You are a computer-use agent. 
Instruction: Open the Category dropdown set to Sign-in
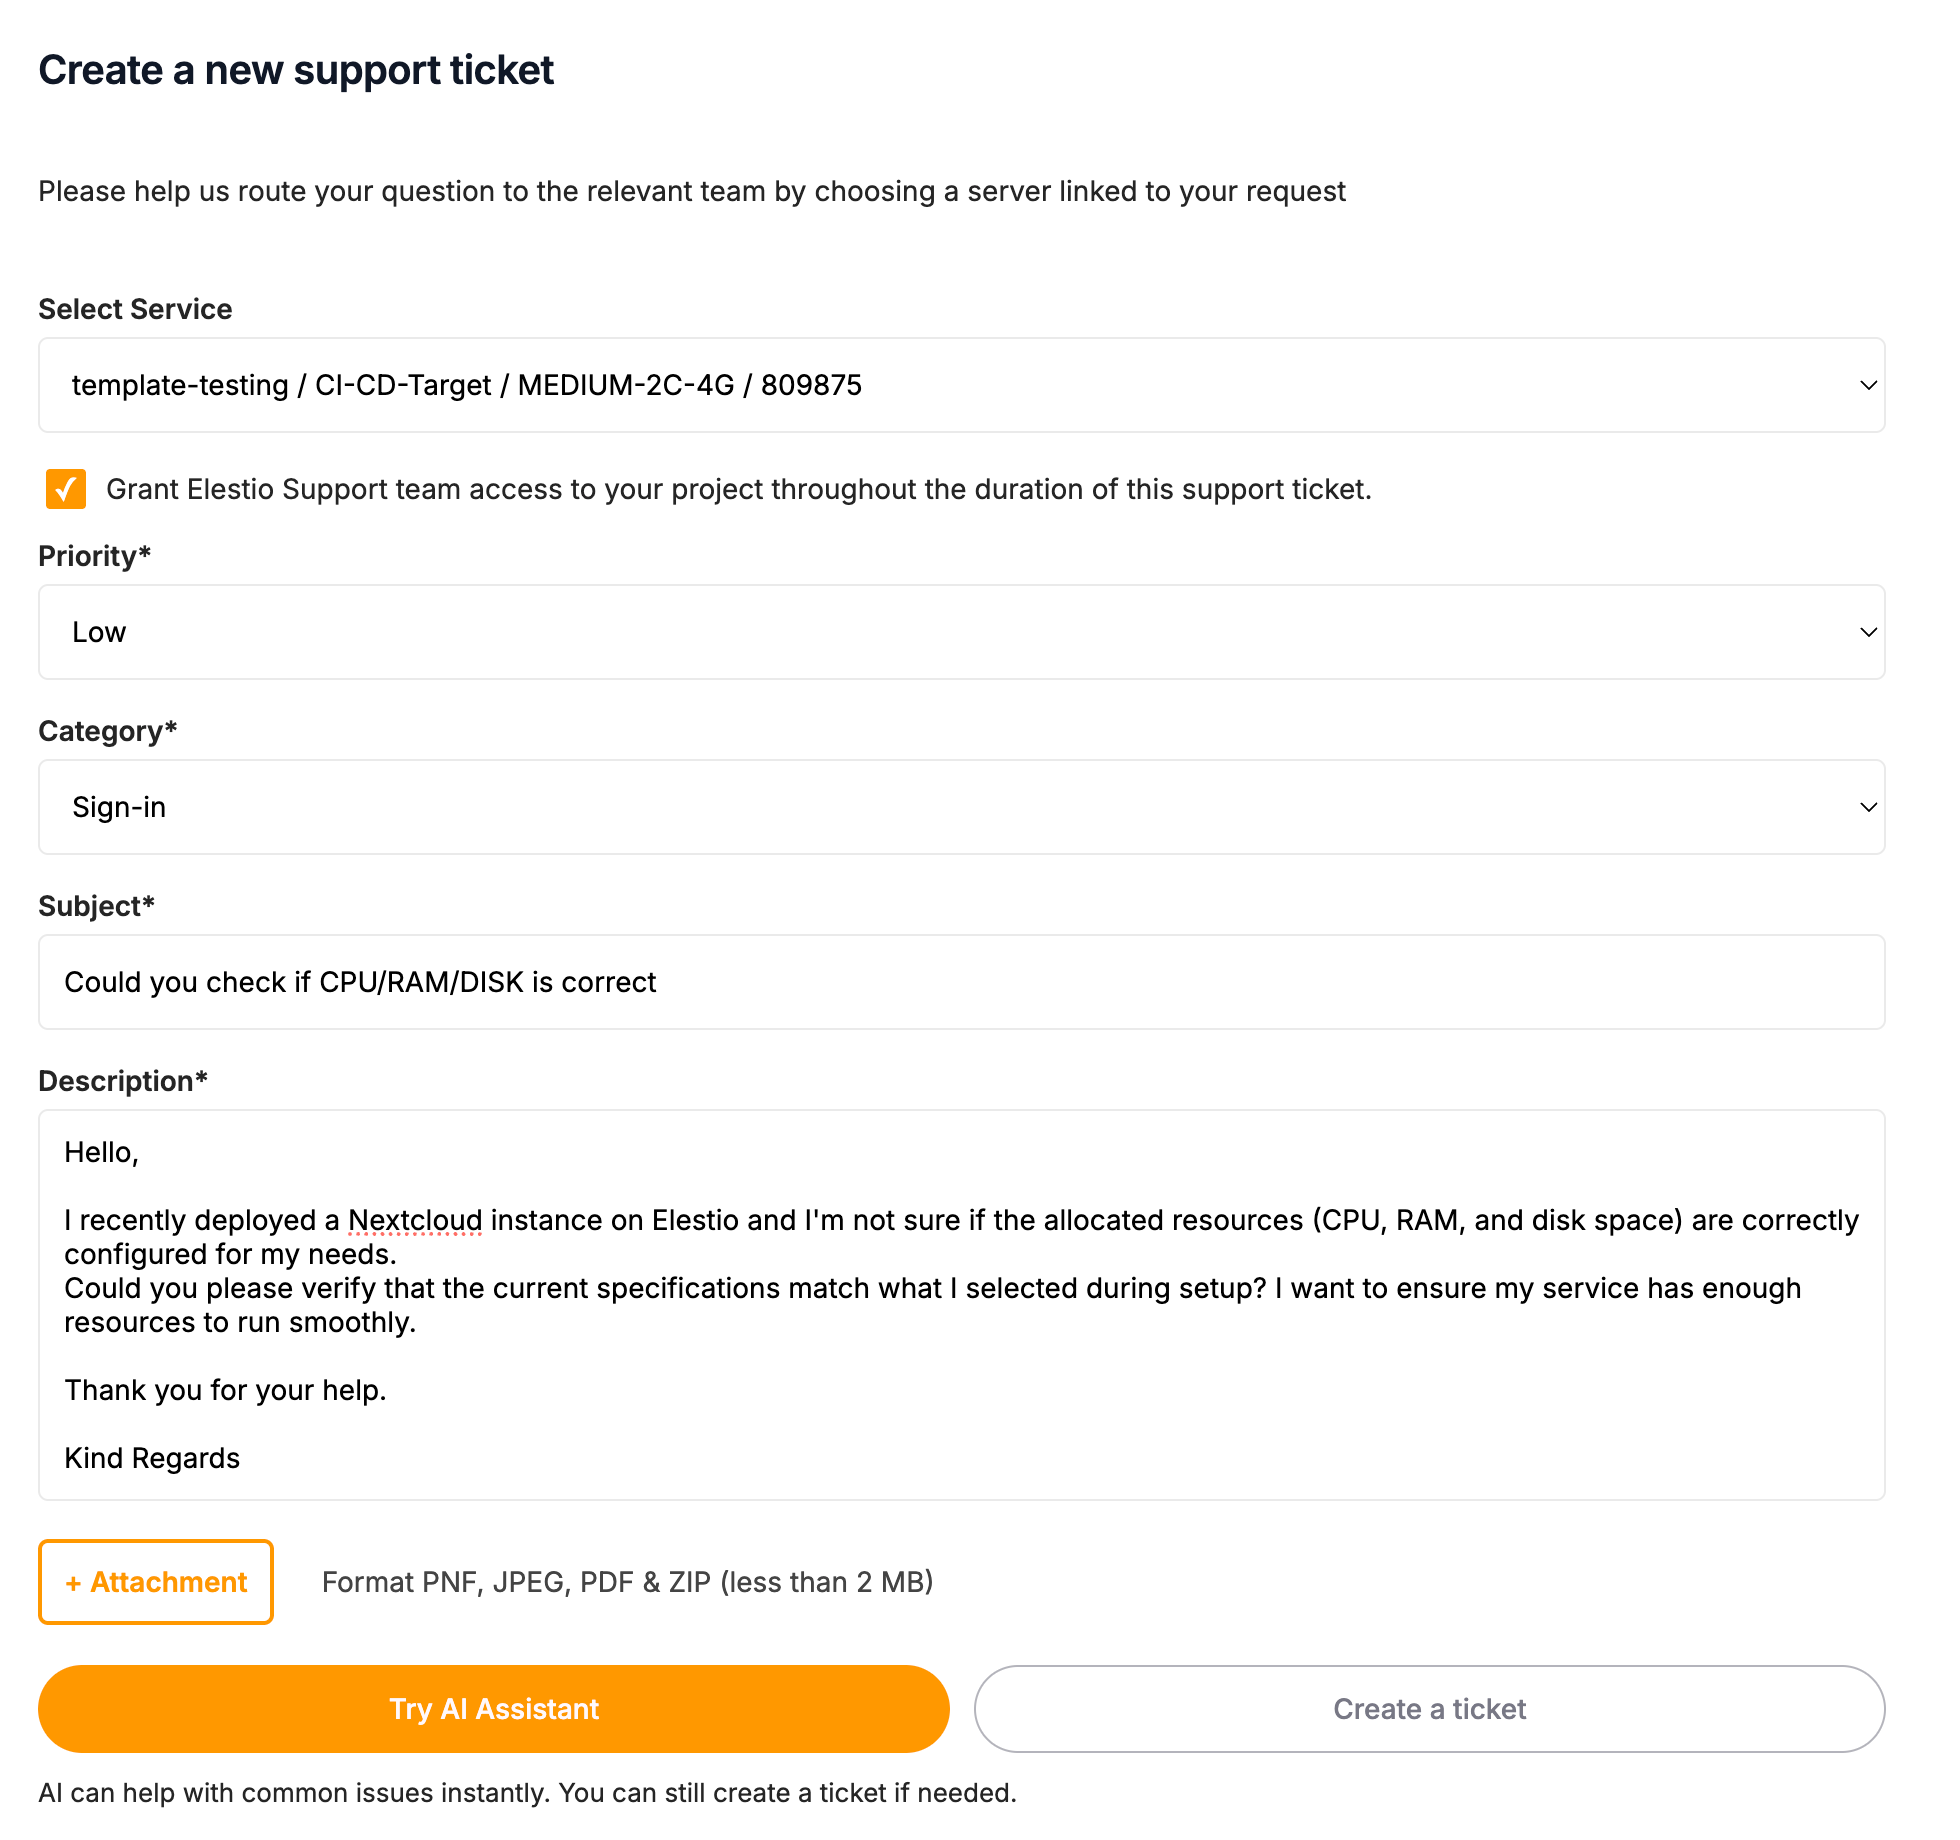(960, 807)
